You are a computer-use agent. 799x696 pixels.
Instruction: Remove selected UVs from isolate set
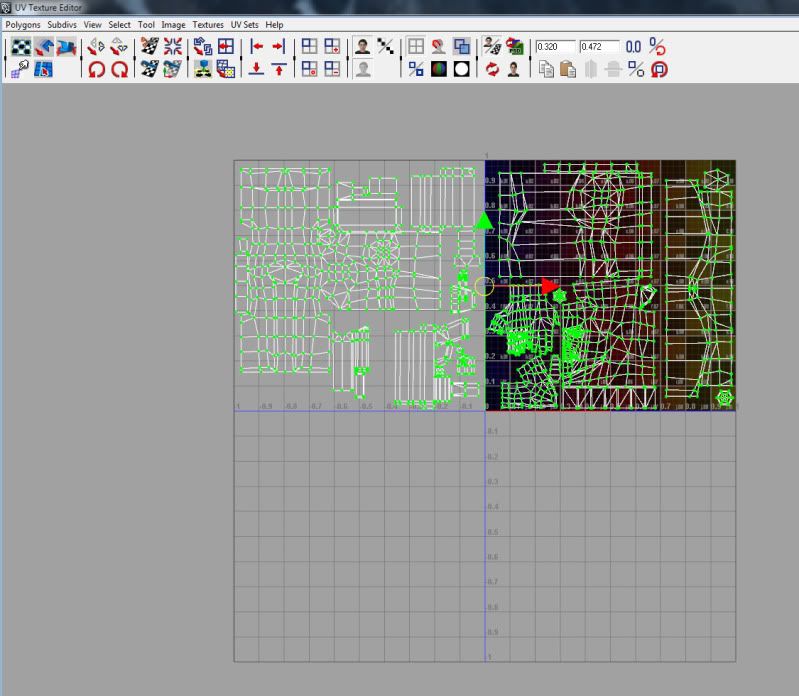pyautogui.click(x=332, y=69)
